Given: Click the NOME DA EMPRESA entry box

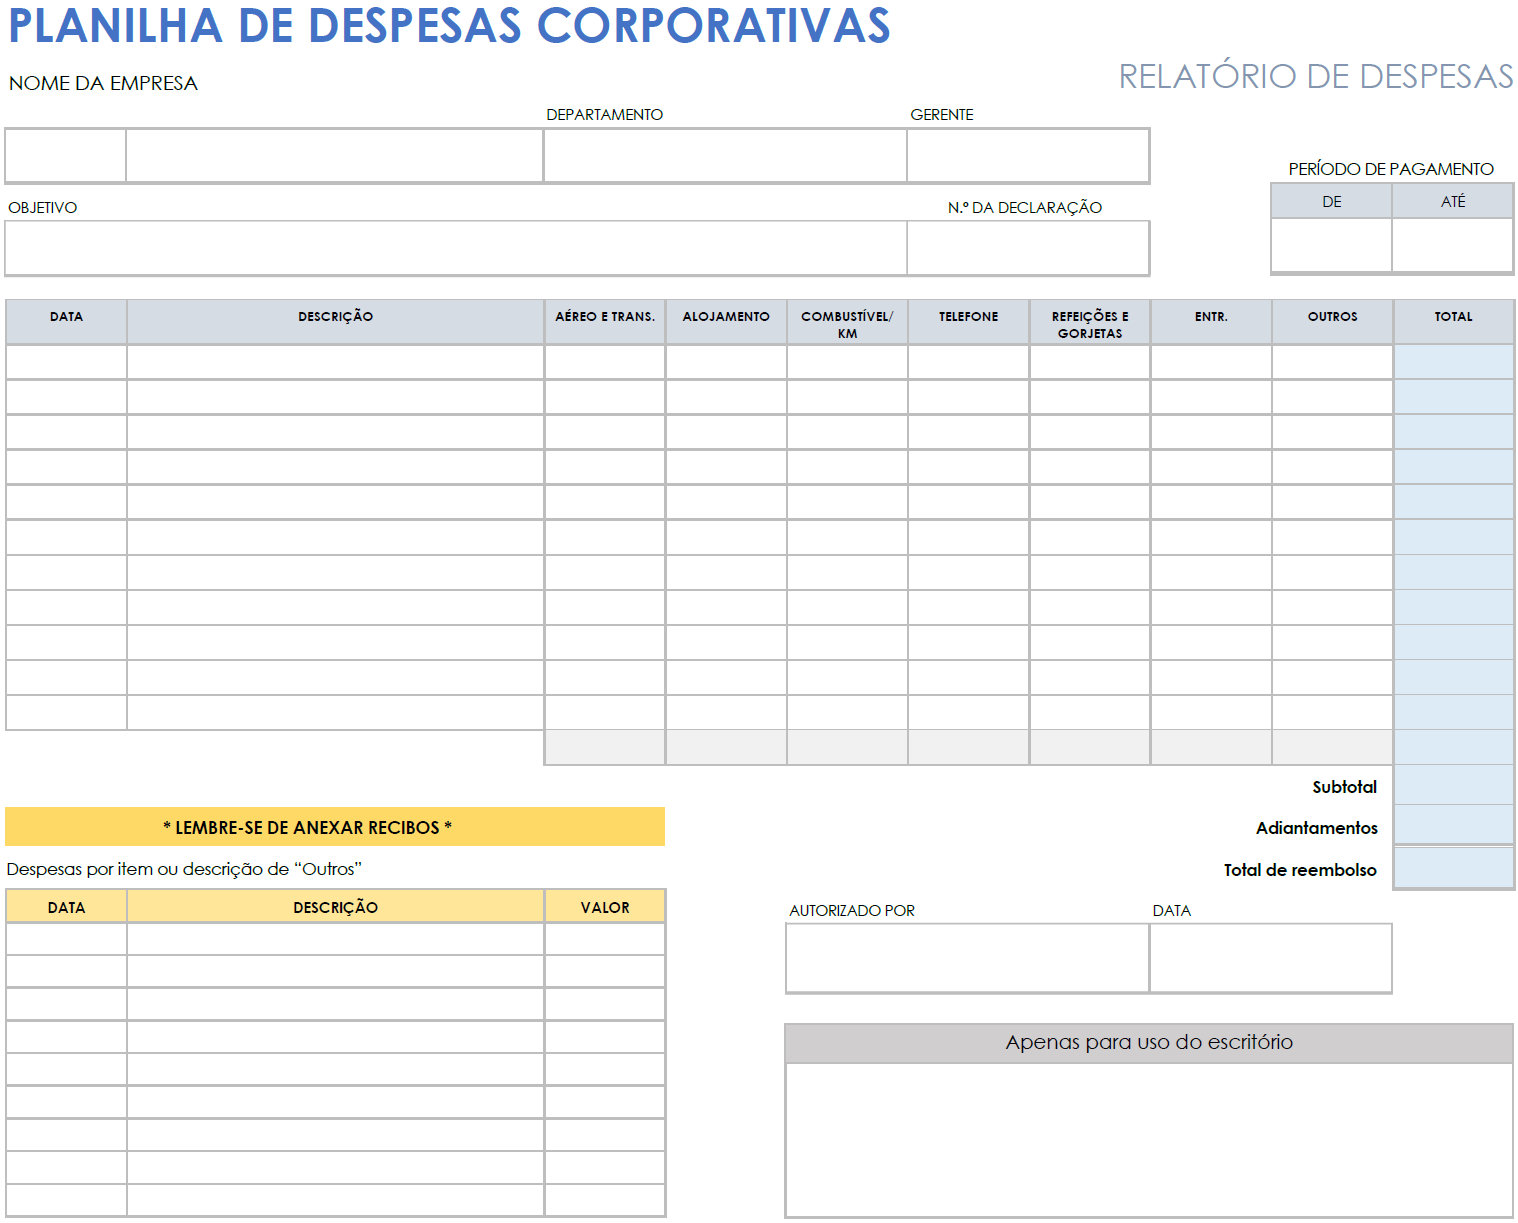Looking at the screenshot, I should coord(335,155).
